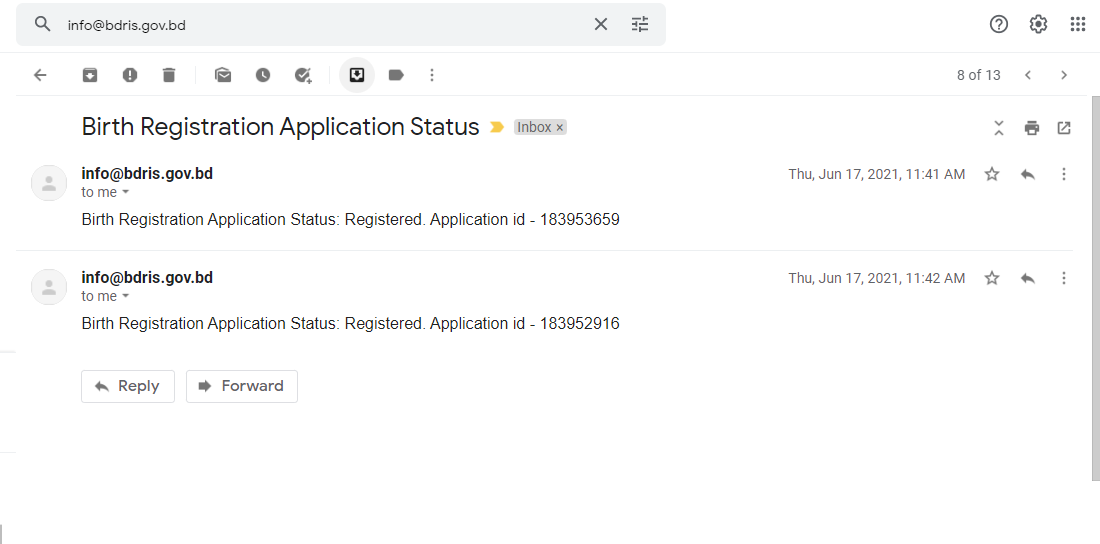Add conversation to Tasks
The image size is (1100, 544).
click(303, 75)
